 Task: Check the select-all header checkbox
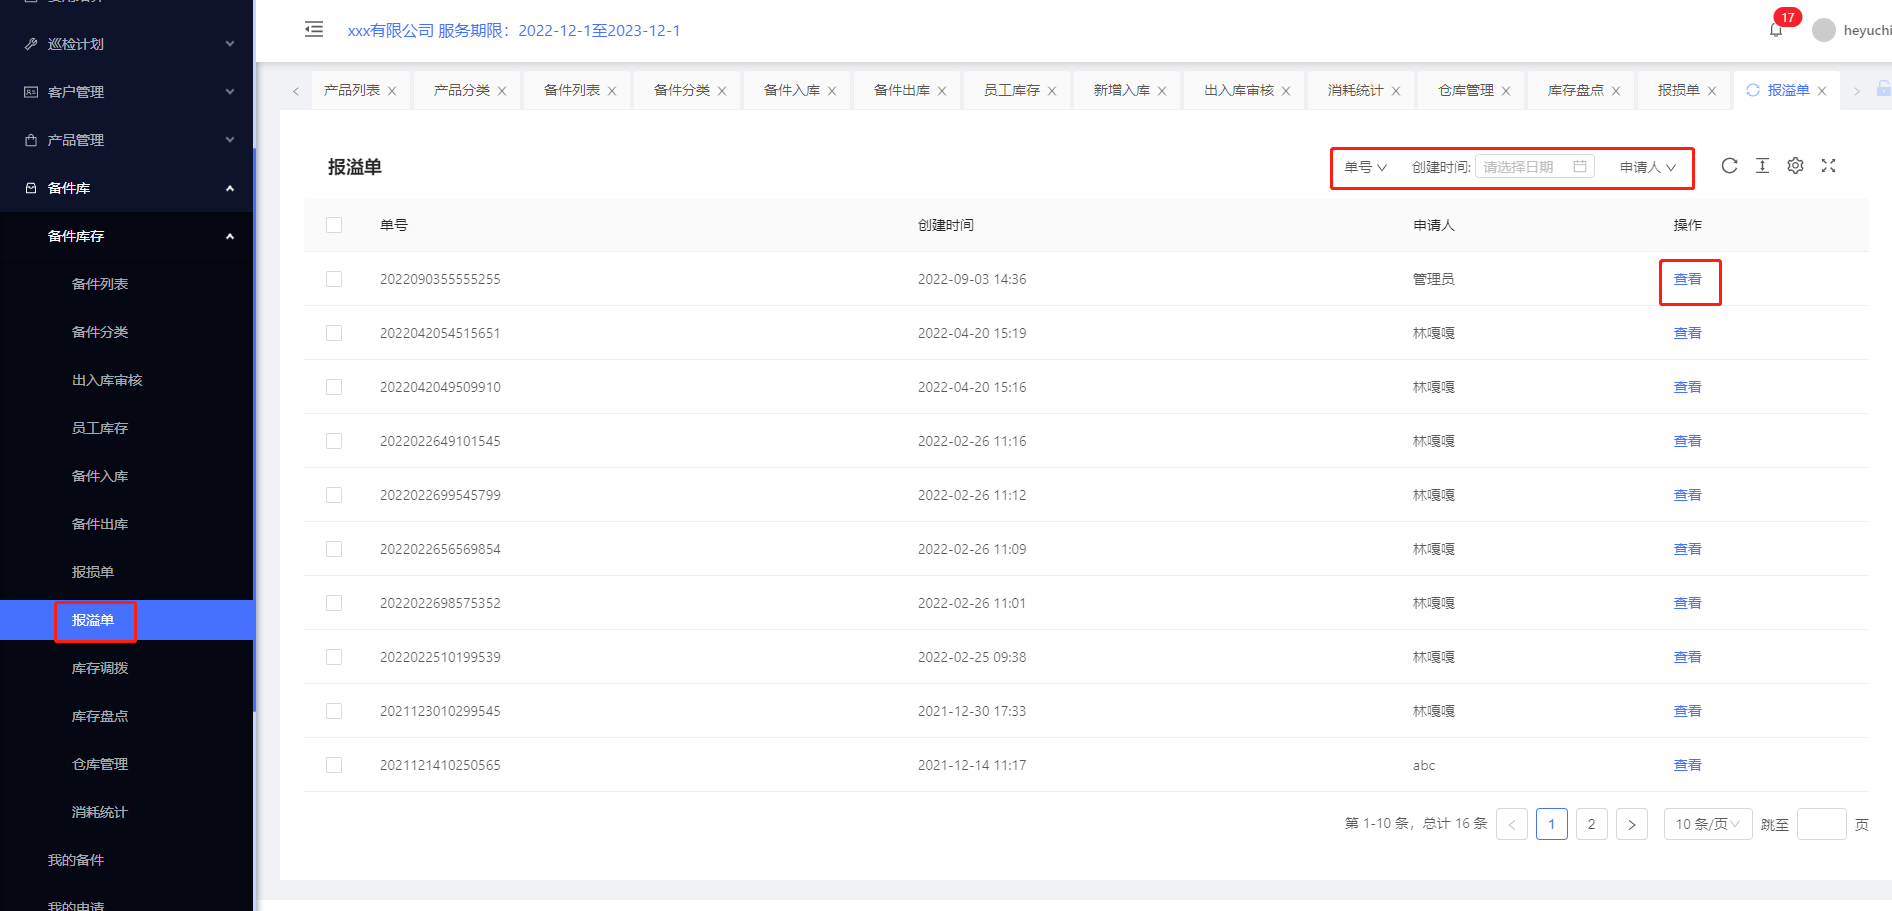click(334, 225)
